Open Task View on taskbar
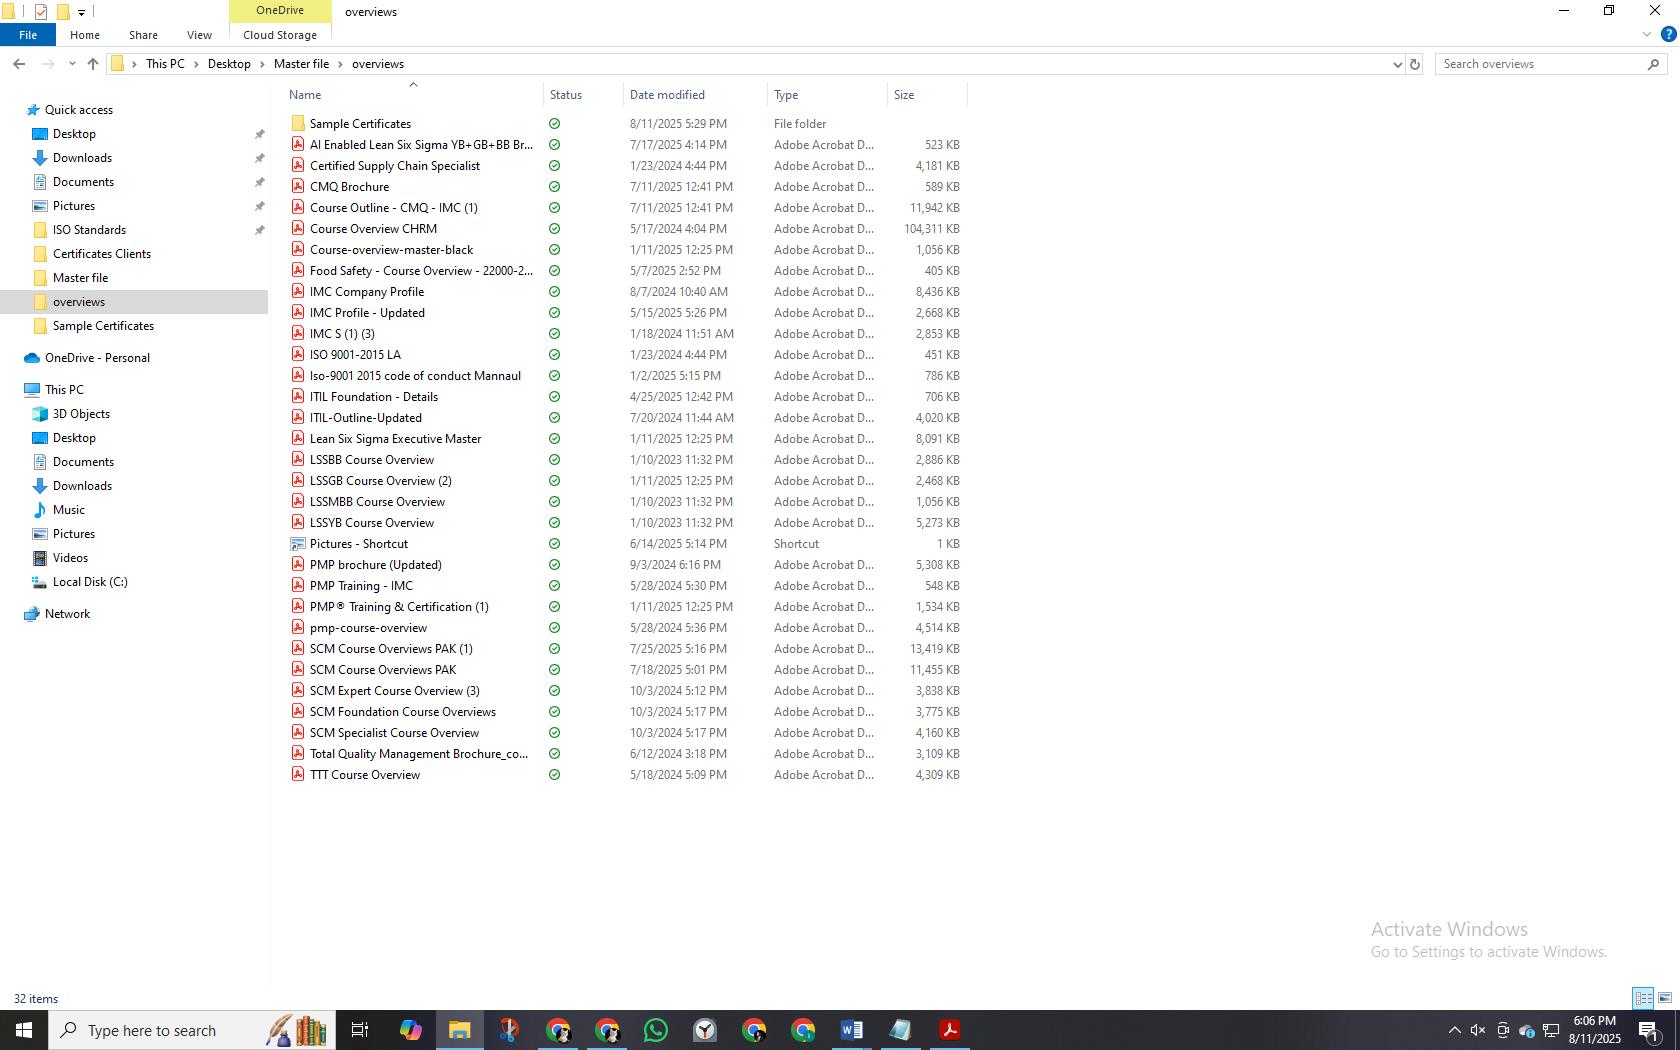 (360, 1030)
